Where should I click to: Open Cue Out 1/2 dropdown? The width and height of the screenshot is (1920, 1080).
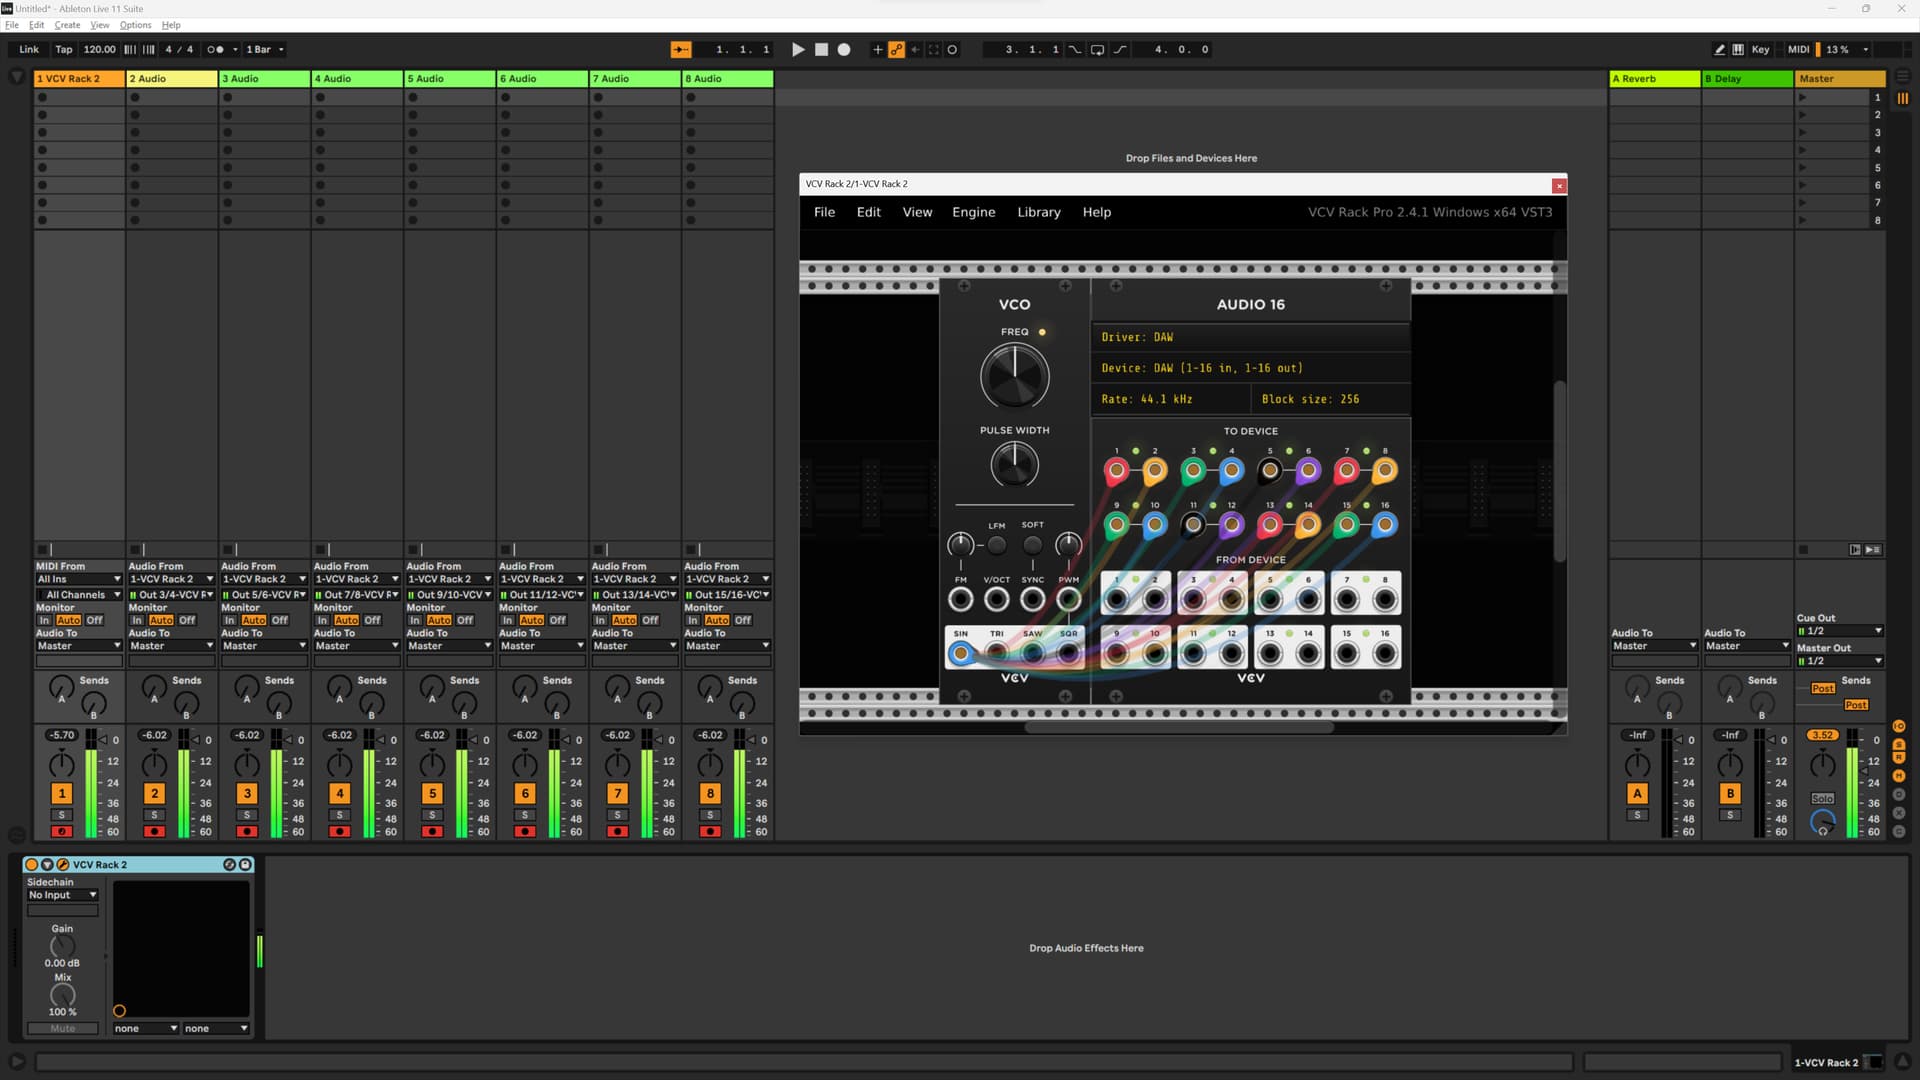1840,631
